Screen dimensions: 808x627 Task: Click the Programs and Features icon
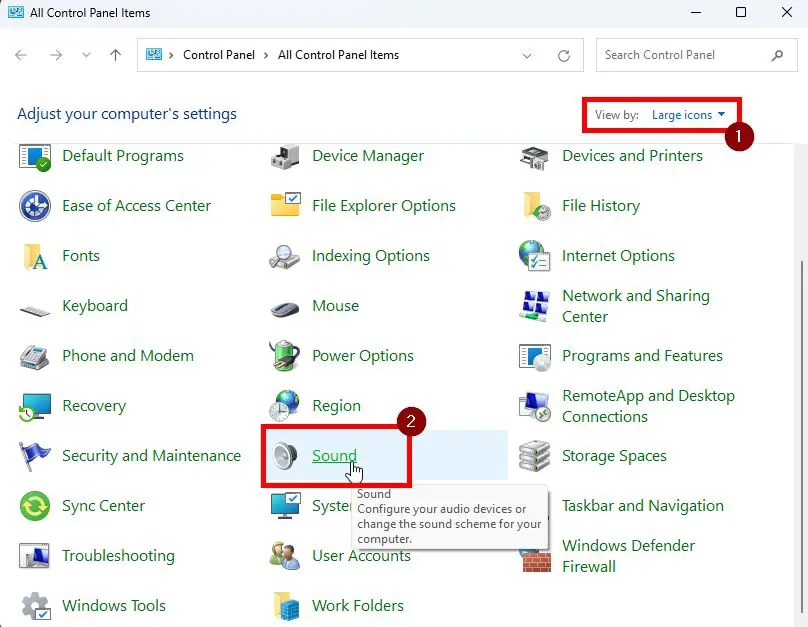tap(534, 357)
